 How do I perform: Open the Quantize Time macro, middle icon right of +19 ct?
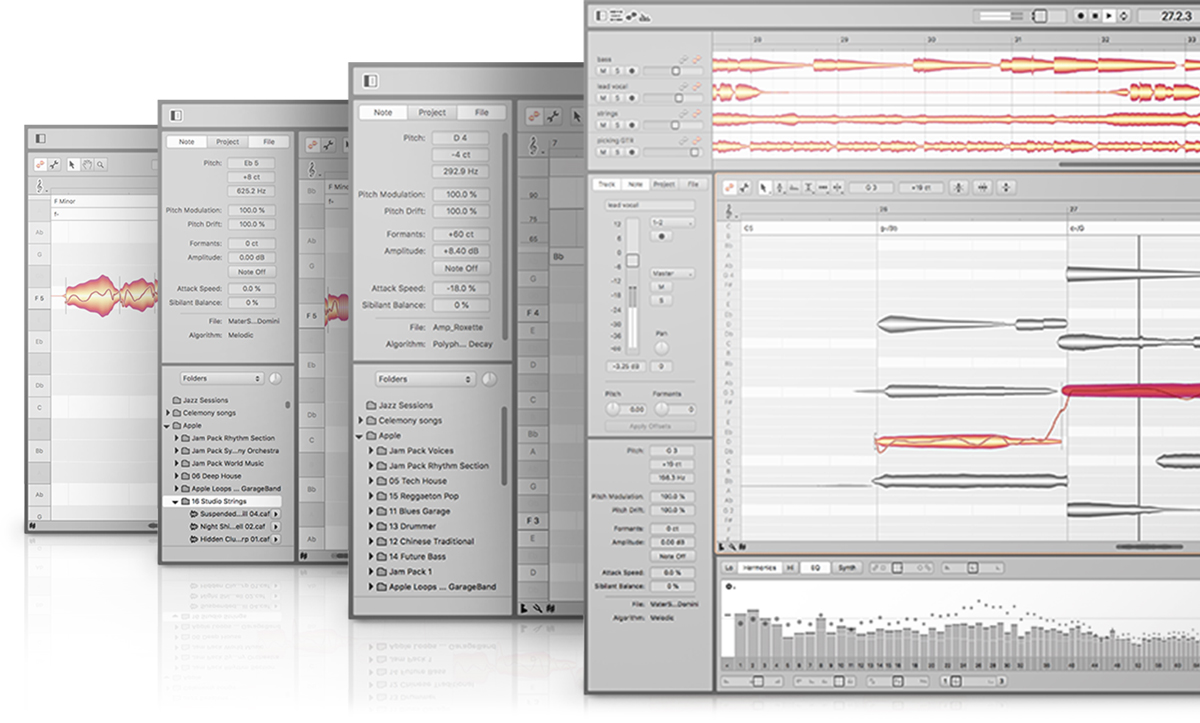coord(983,187)
